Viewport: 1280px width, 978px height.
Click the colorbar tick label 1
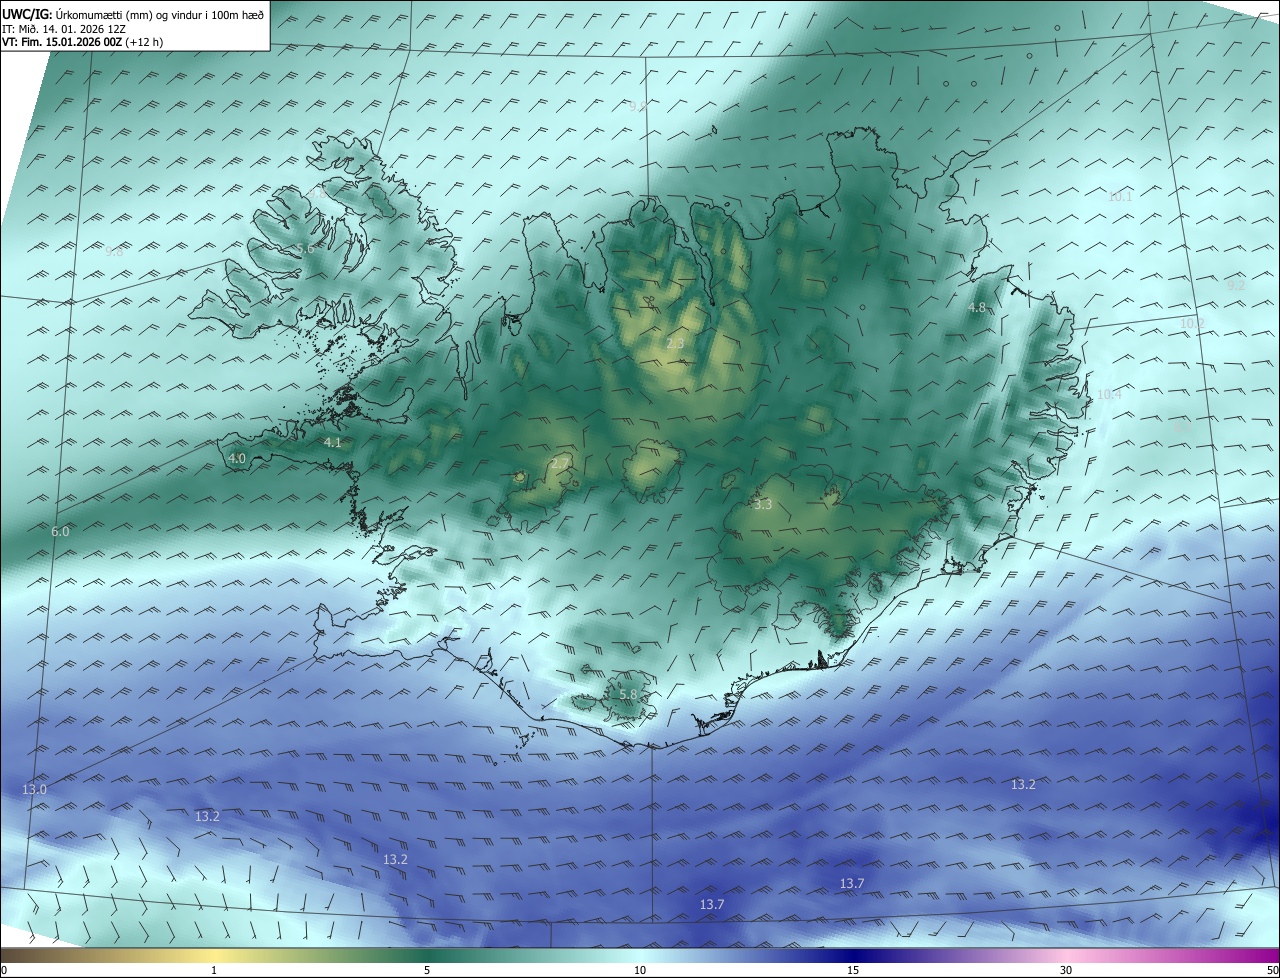tap(214, 970)
